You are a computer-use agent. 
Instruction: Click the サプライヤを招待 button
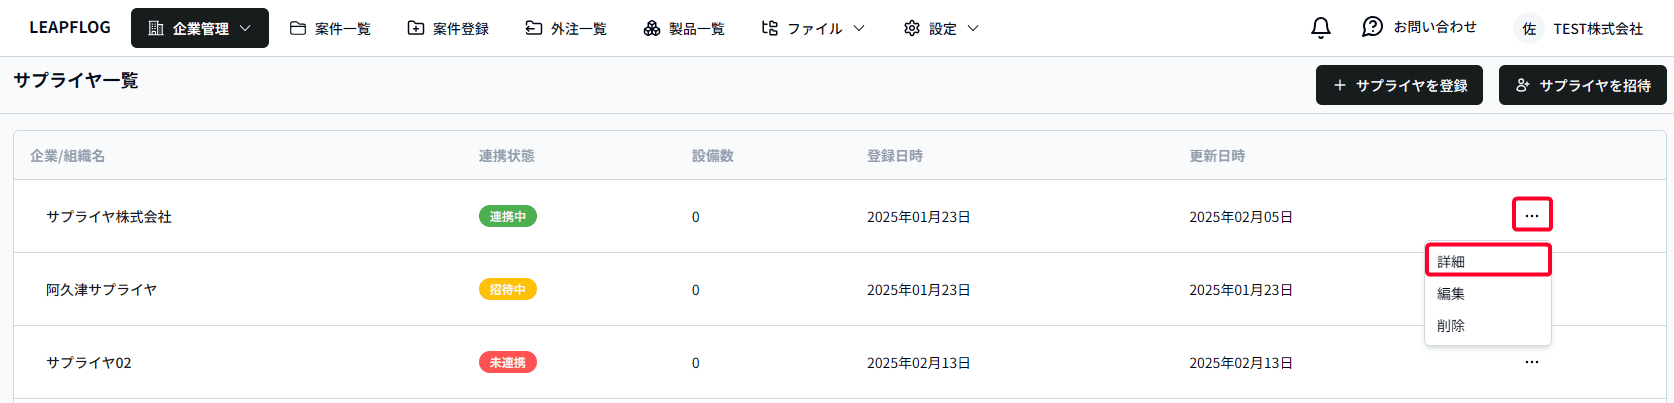[x=1582, y=85]
